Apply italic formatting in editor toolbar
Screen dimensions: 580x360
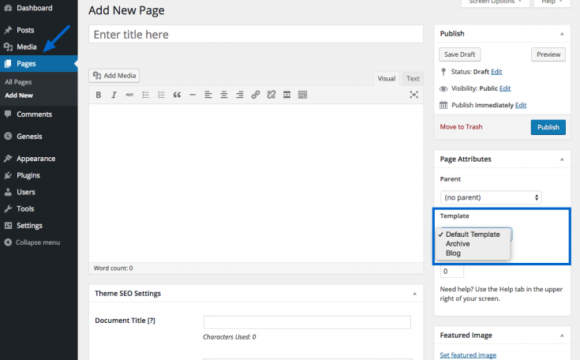(114, 95)
